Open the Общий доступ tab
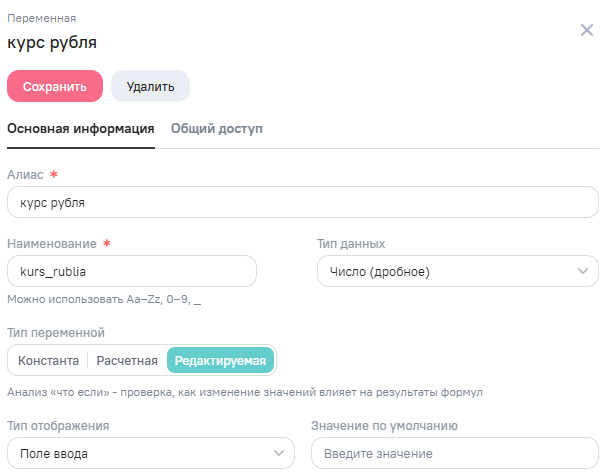607x476 pixels. [217, 129]
